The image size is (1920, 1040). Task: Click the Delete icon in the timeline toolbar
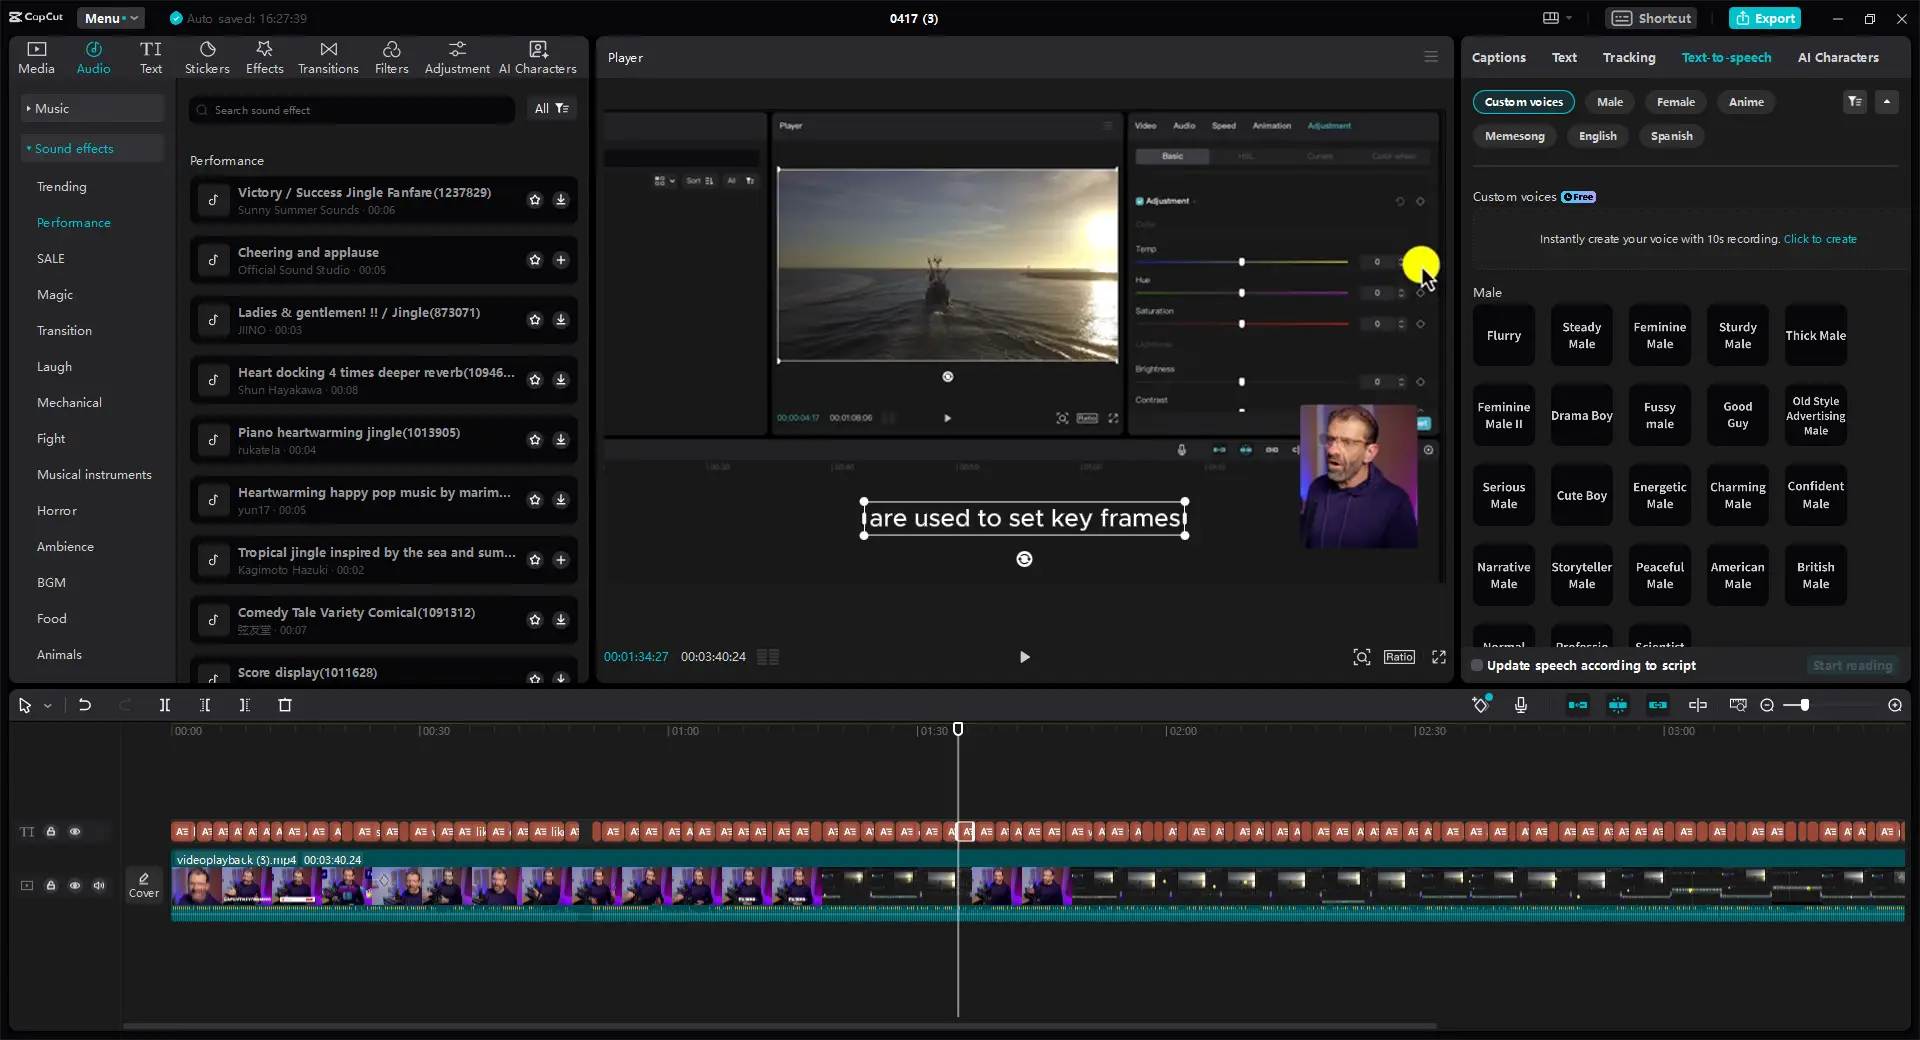284,705
